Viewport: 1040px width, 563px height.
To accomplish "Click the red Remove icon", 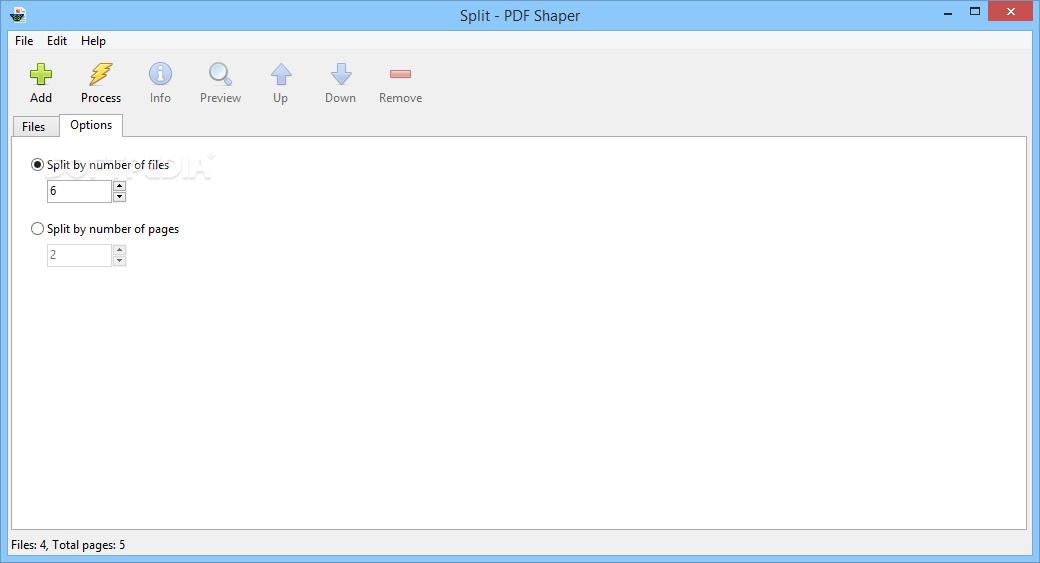I will coord(401,74).
